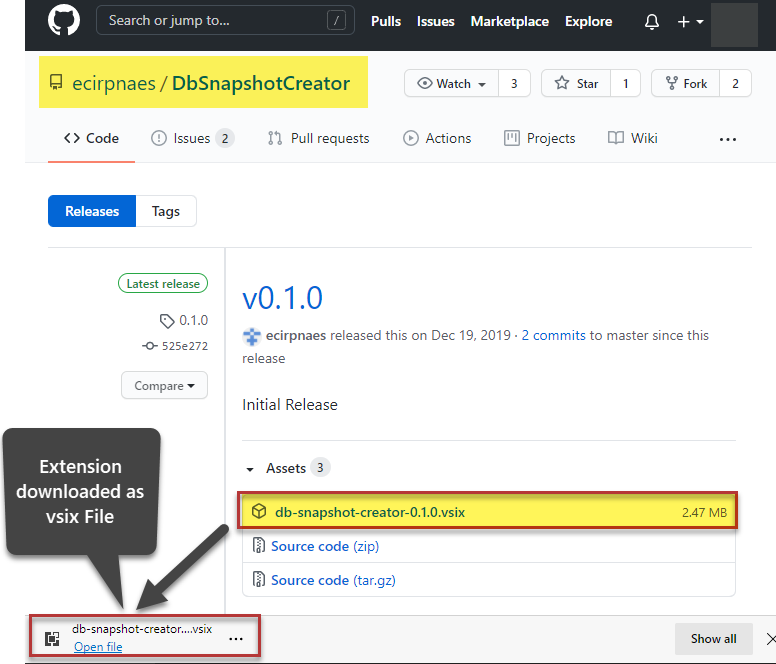Switch to the Pull requests tab
Screen dimensions: 776x664
(318, 138)
